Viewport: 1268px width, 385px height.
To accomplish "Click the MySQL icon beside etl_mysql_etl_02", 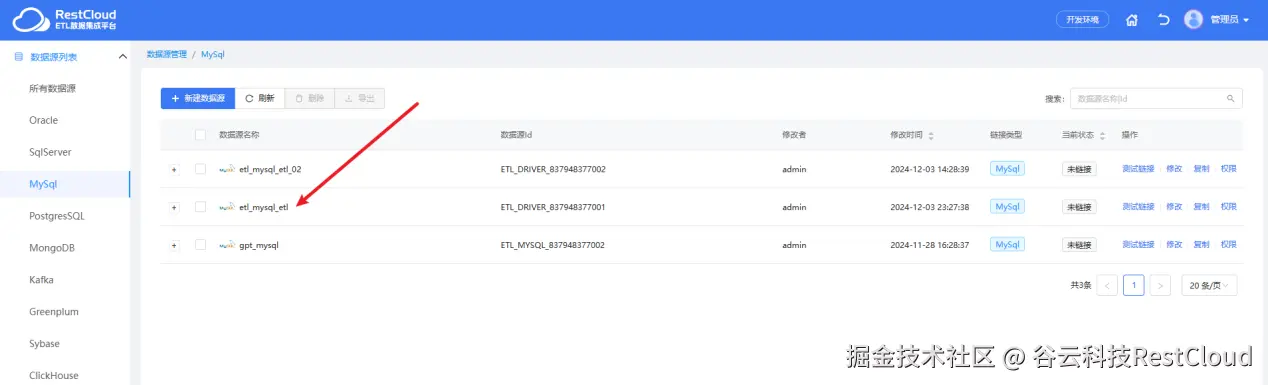I will [x=227, y=169].
